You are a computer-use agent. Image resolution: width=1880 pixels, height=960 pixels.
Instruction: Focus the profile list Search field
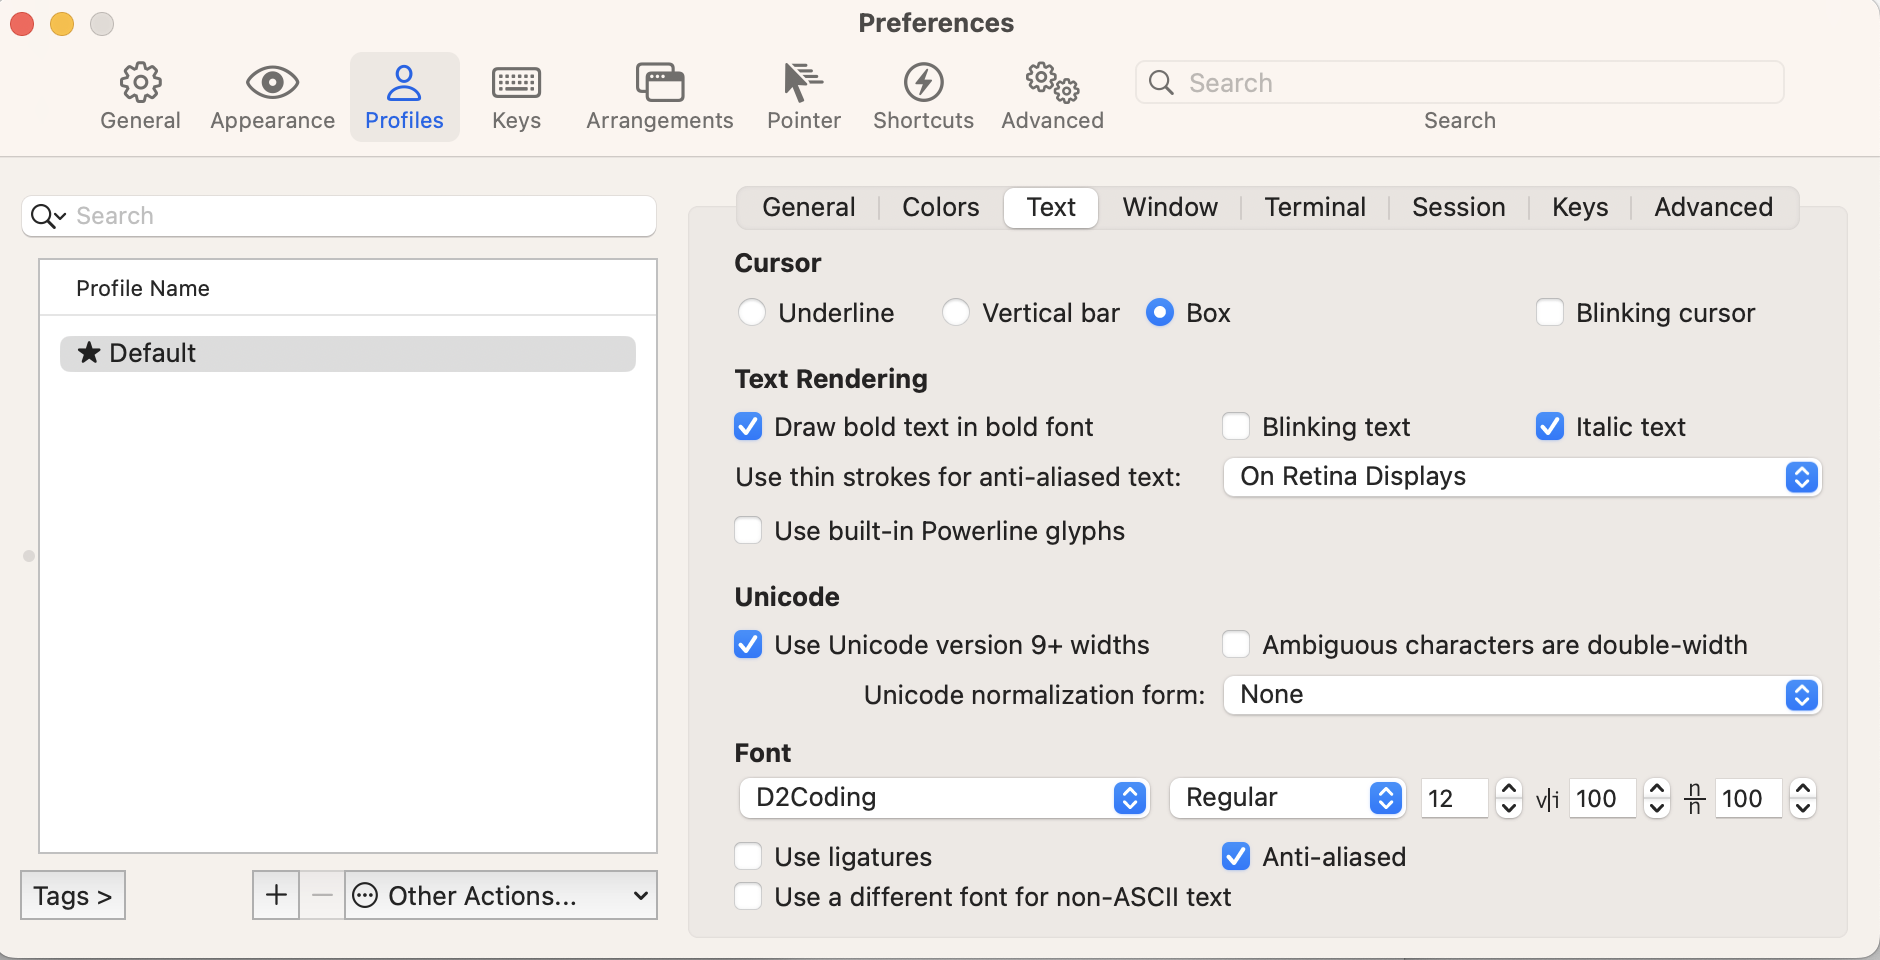pos(339,216)
